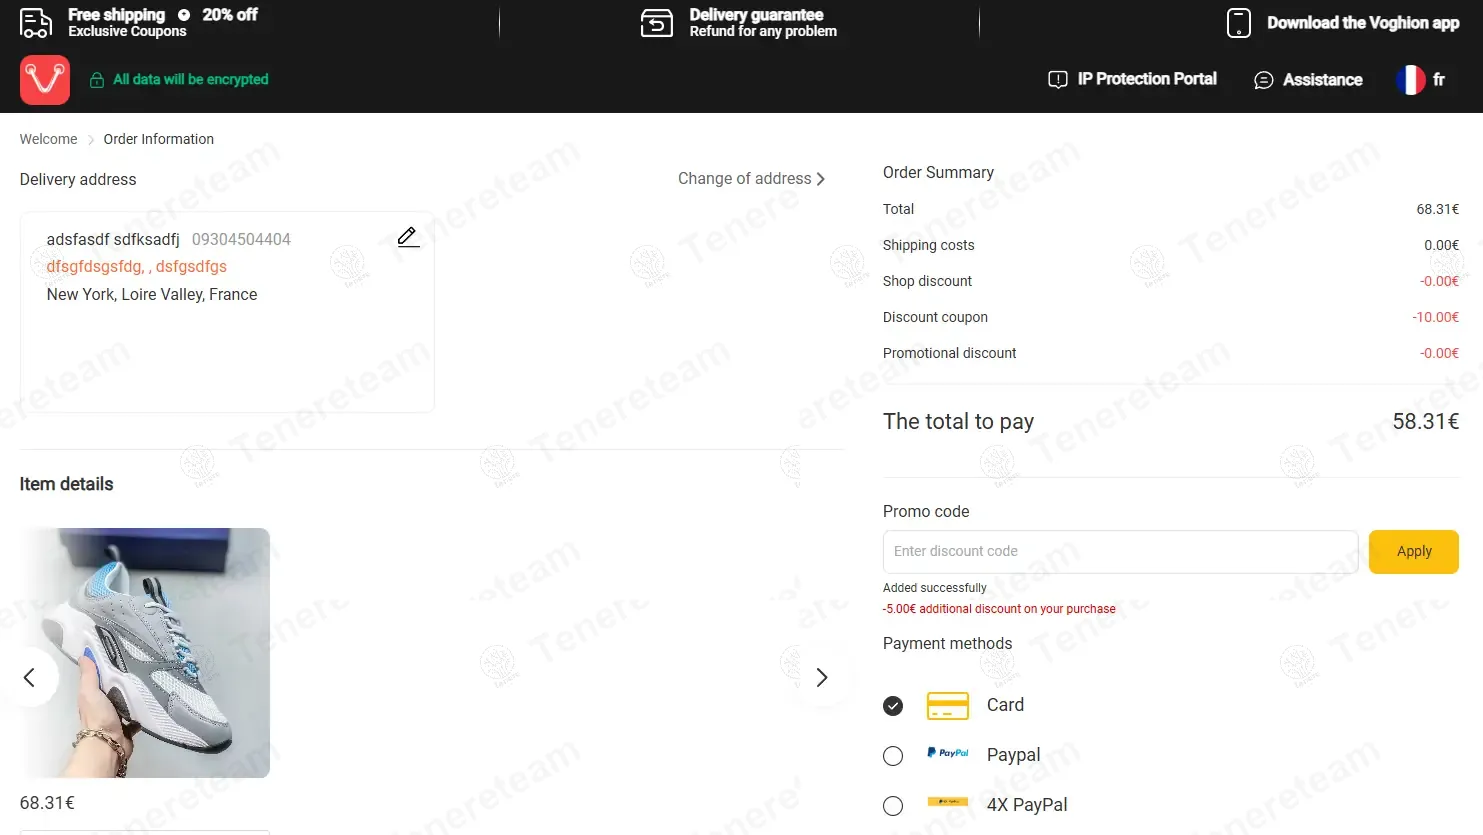Click the Voghion red logo icon
Screen dimensions: 1483x835
[x=45, y=80]
